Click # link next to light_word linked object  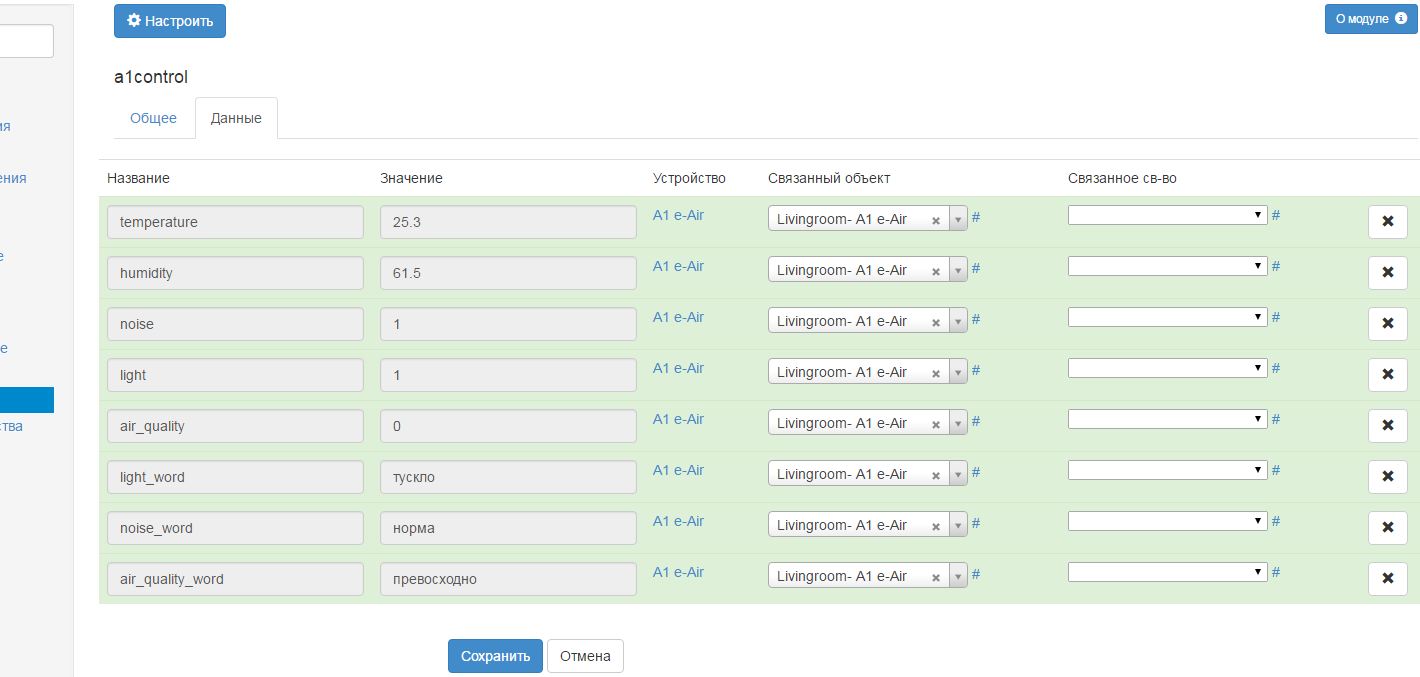pyautogui.click(x=976, y=471)
